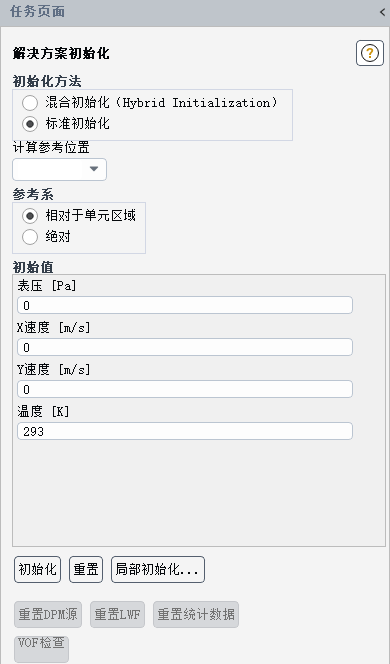The width and height of the screenshot is (390, 664).
Task: Select 相对于单元区域 reference frame
Action: tap(30, 216)
